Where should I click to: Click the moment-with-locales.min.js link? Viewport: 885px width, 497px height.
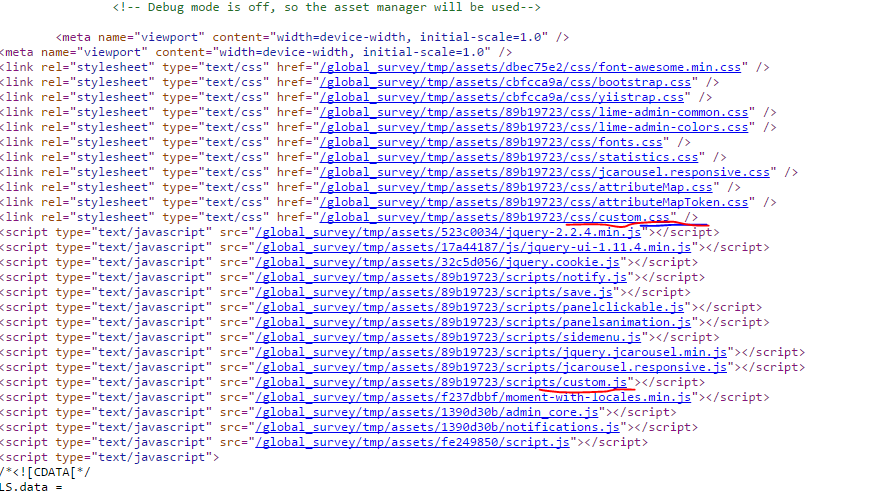(x=472, y=397)
